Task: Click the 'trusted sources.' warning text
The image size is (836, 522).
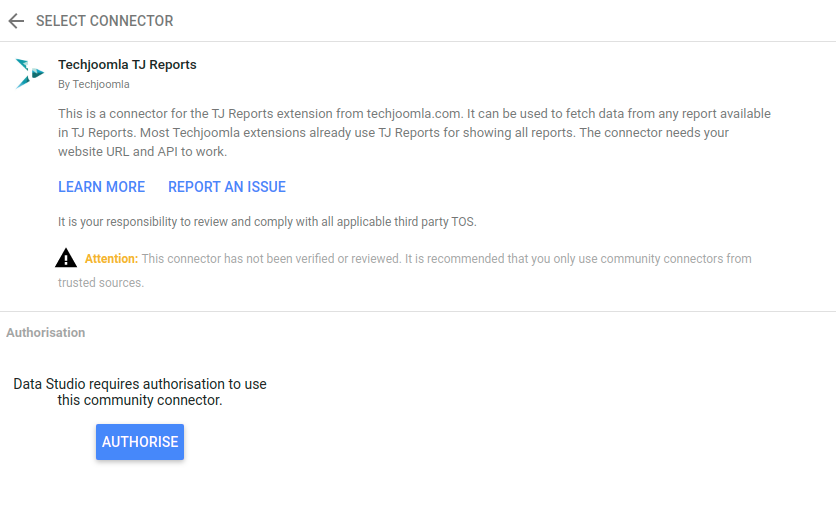Action: click(101, 283)
